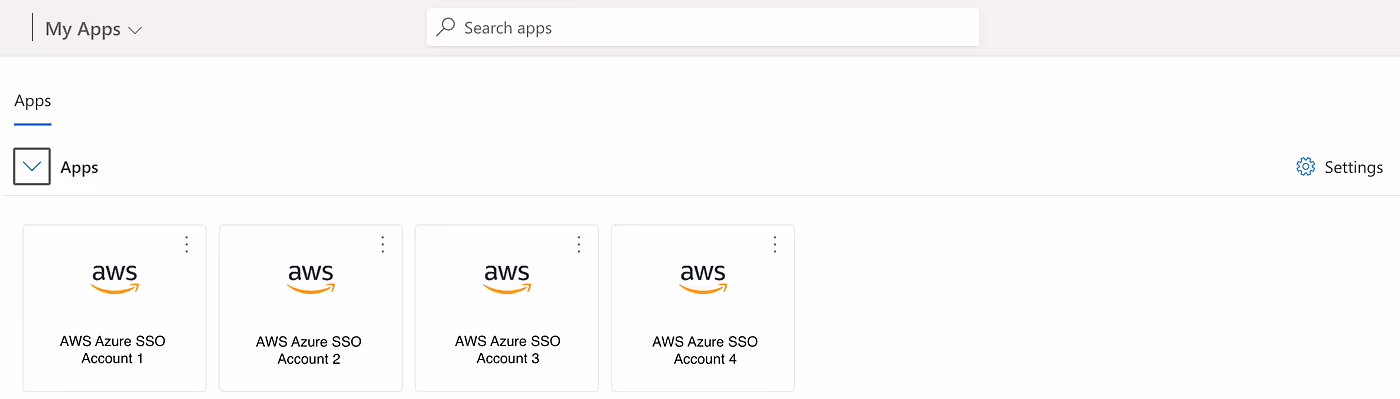1400x399 pixels.
Task: Open the AWS Azure SSO Account 1 logo
Action: pos(115,279)
